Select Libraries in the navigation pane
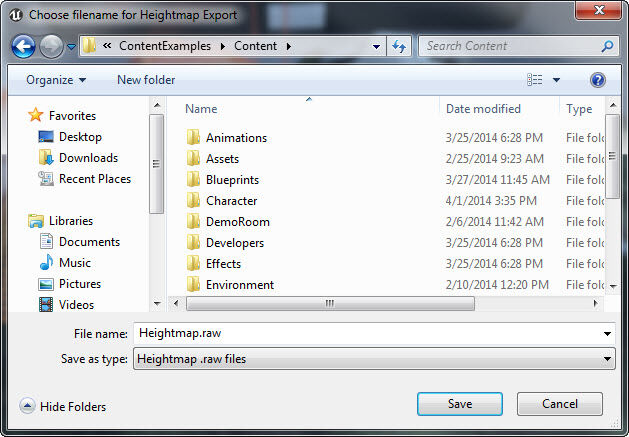 coord(71,221)
